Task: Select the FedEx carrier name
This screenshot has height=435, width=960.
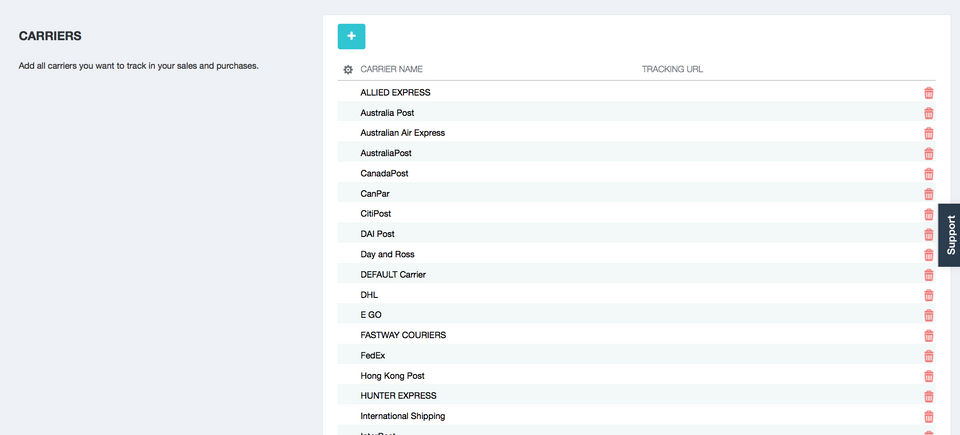Action: [373, 355]
